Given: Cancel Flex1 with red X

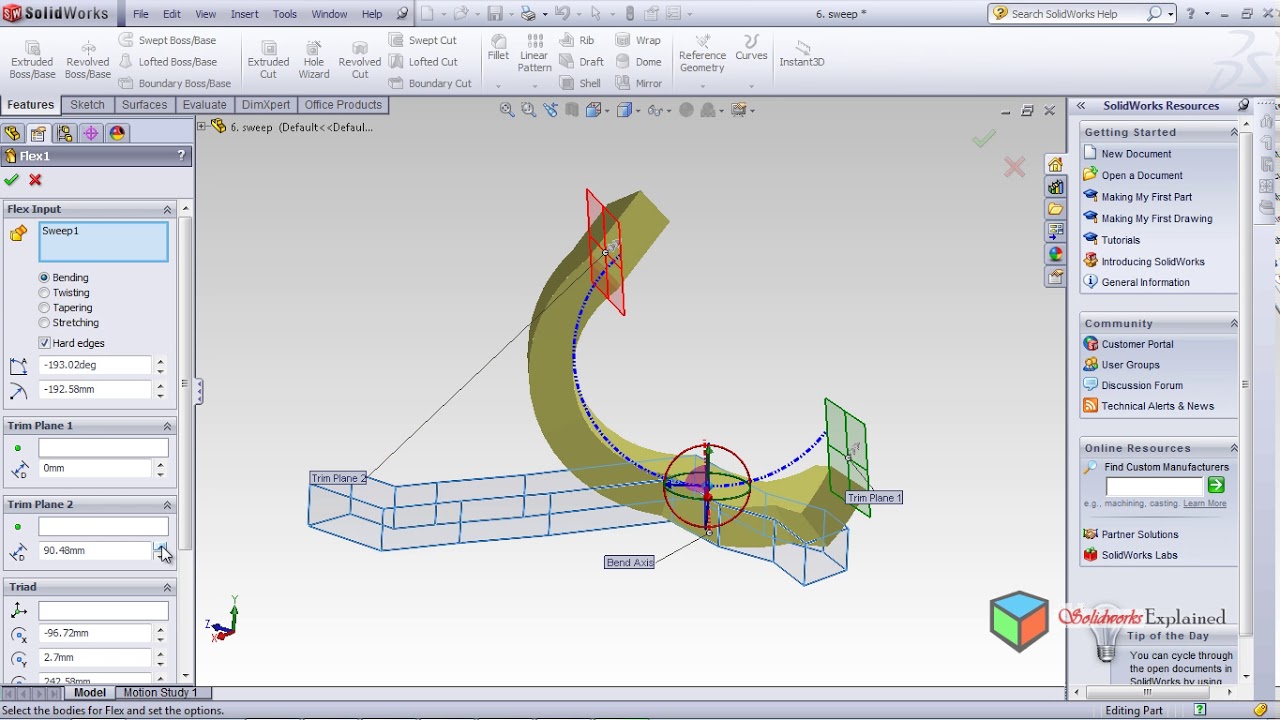Looking at the screenshot, I should pos(36,180).
